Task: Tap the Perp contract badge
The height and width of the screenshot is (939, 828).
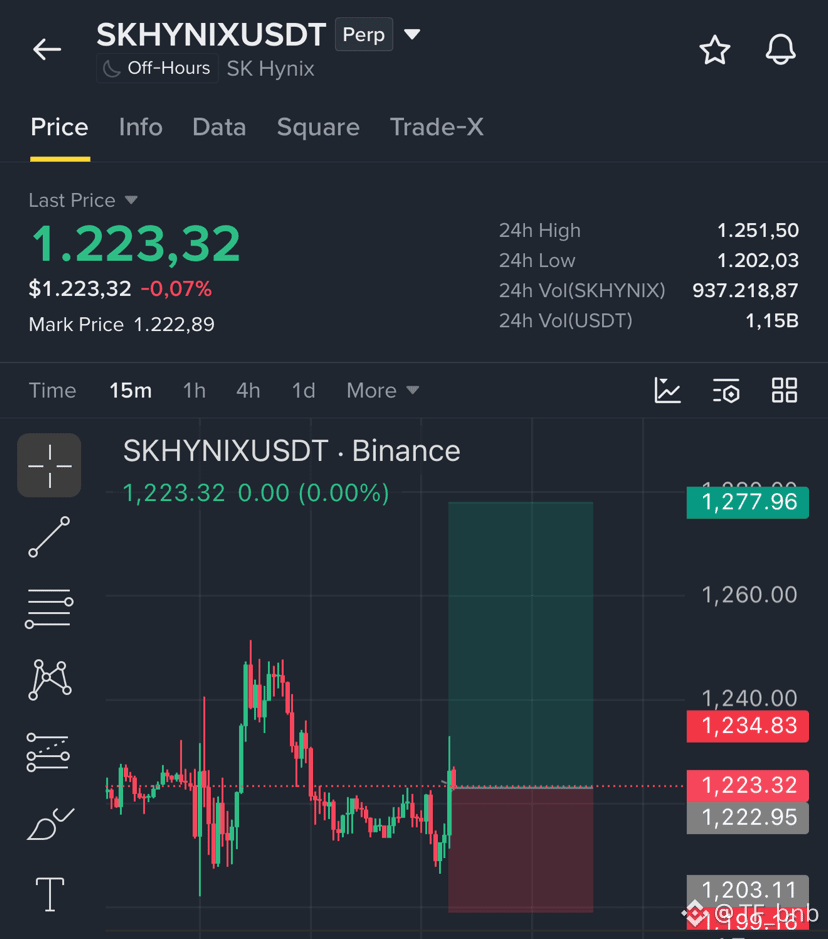Action: point(364,35)
